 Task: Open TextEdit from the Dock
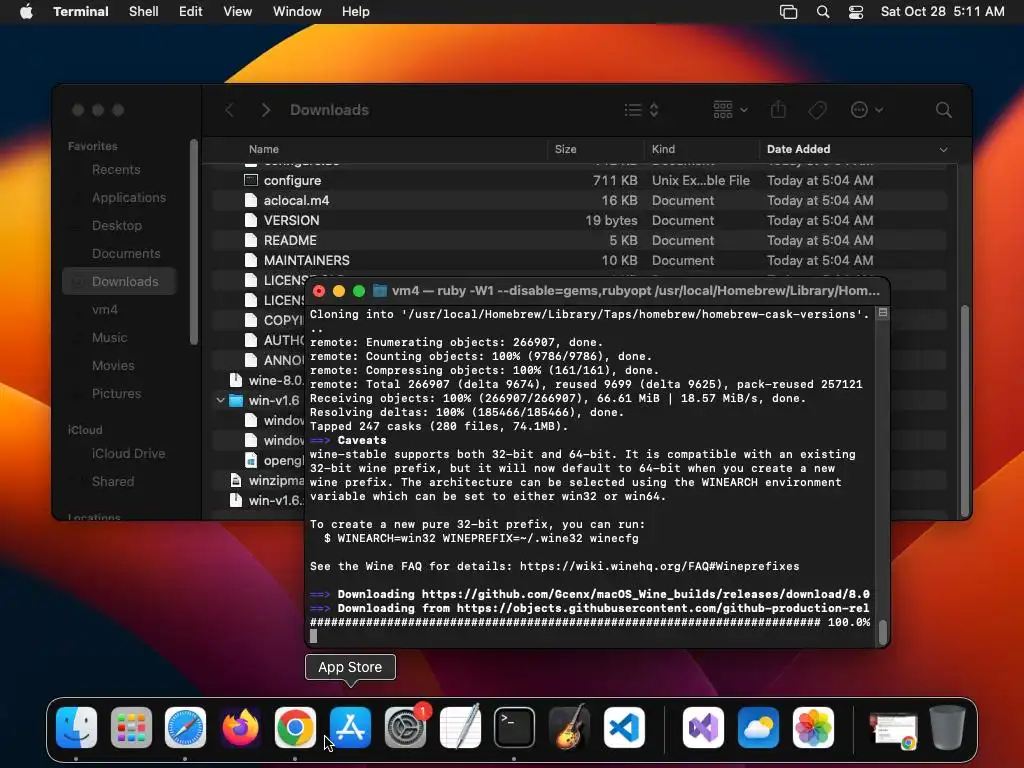[x=460, y=727]
